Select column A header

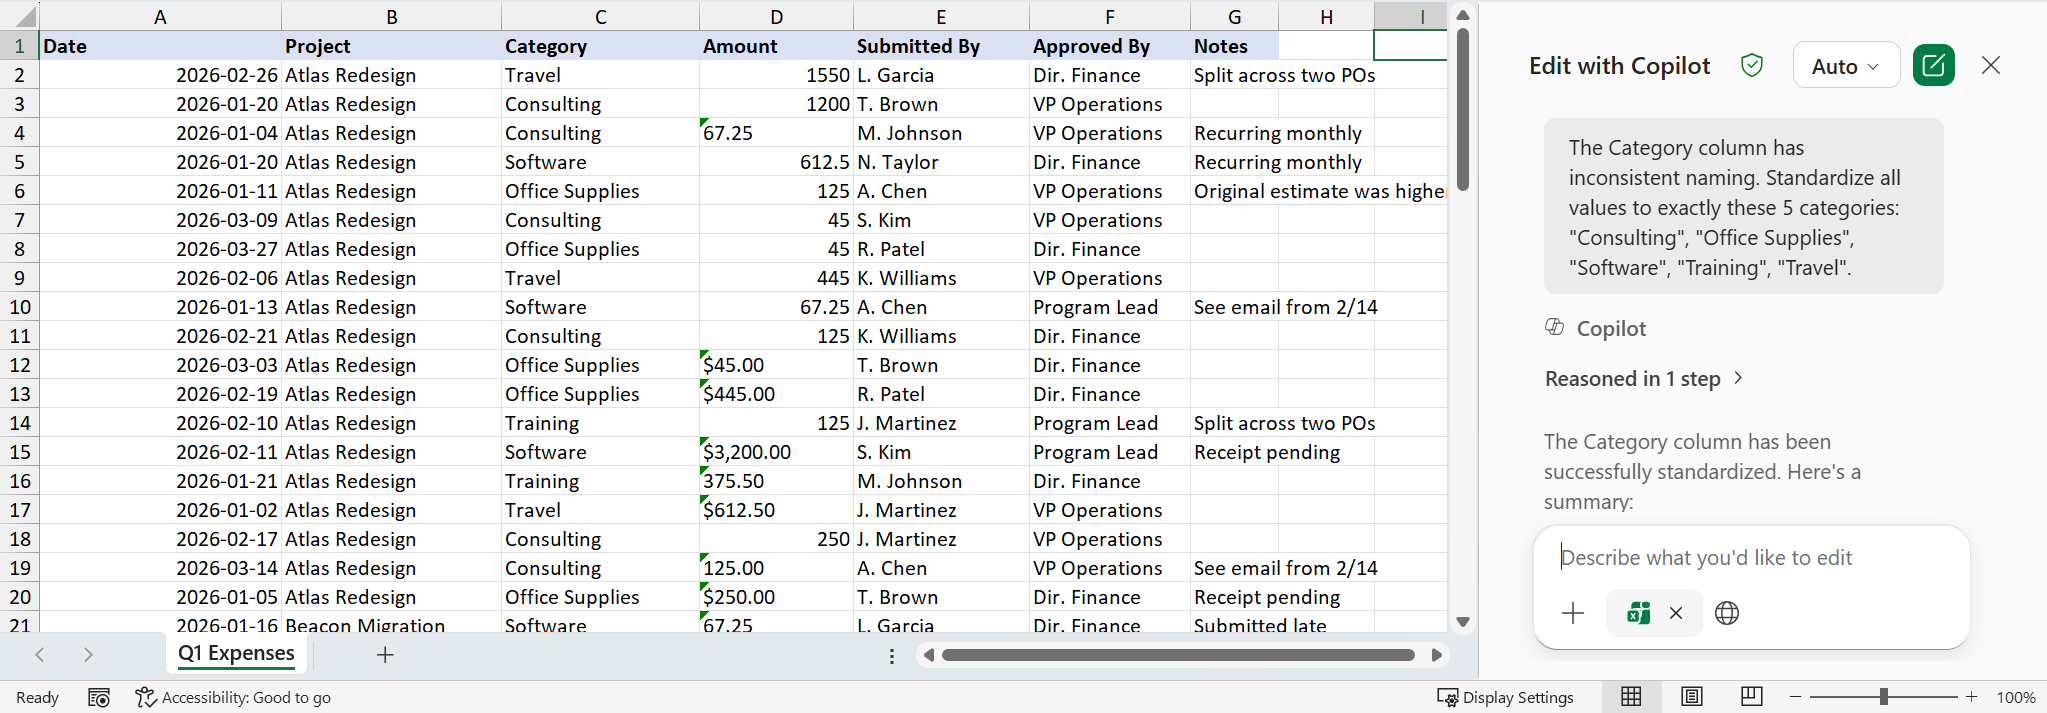(x=160, y=16)
